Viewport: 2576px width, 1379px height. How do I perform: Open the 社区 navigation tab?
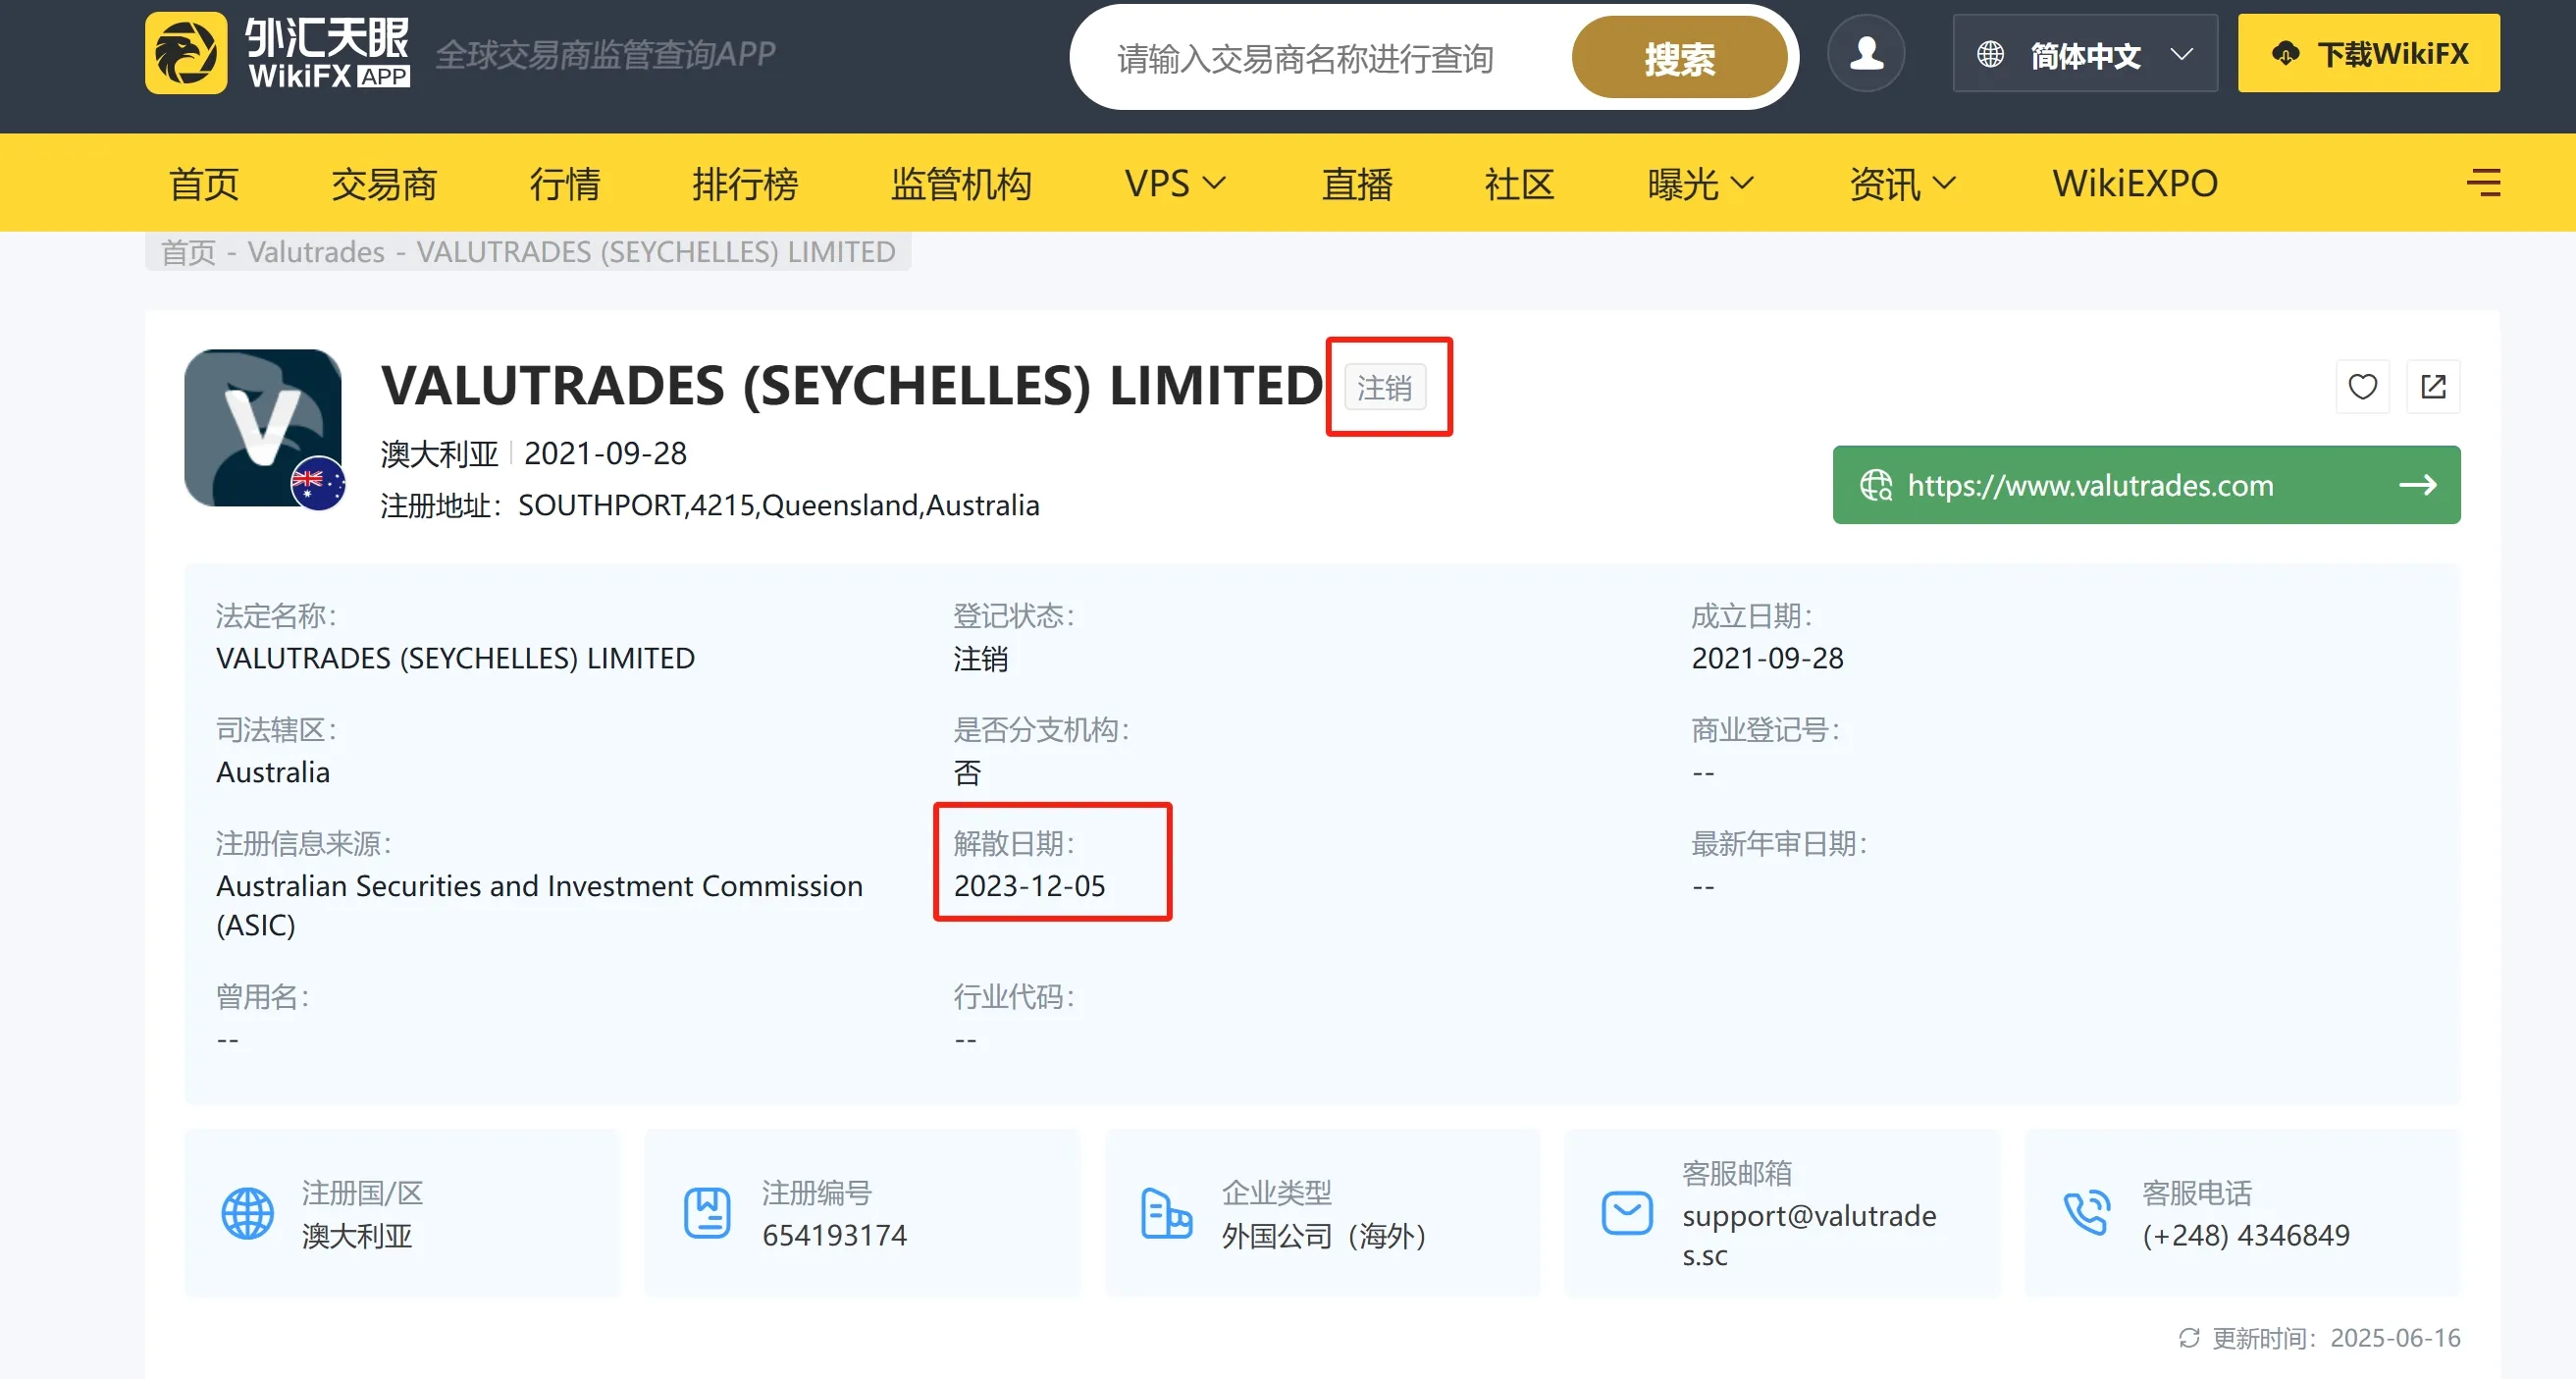tap(1519, 184)
